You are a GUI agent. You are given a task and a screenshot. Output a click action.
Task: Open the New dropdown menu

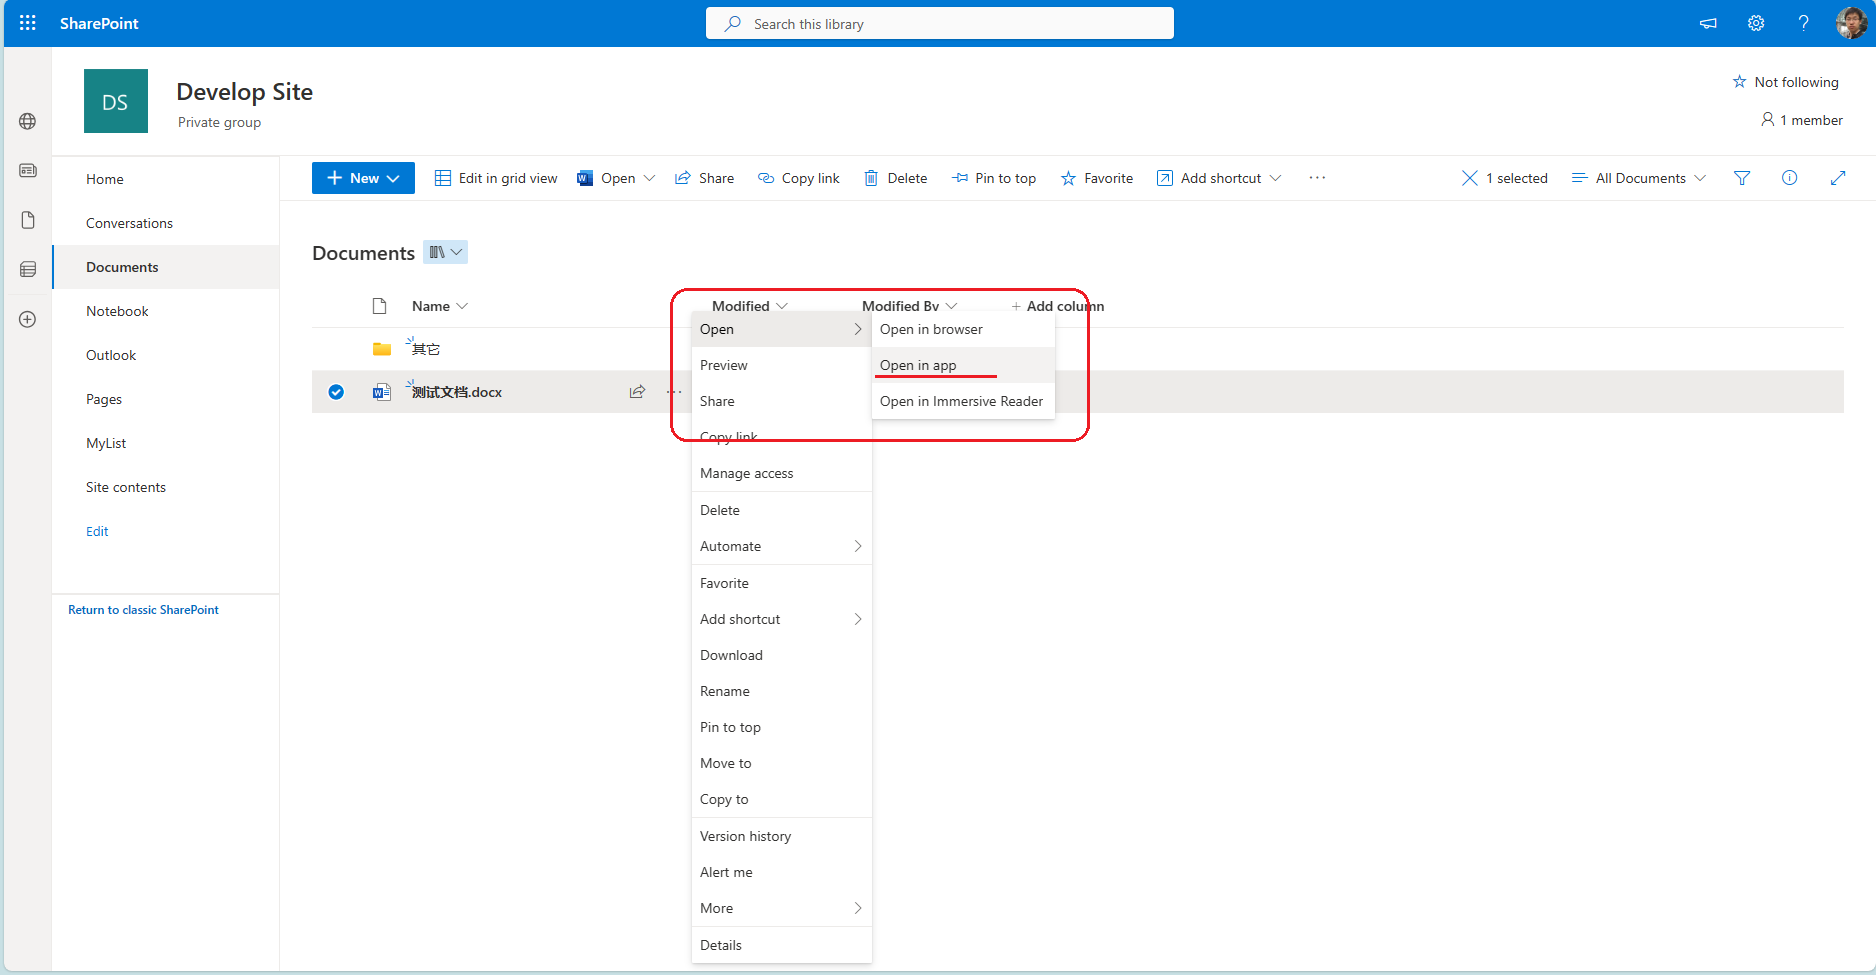tap(363, 177)
